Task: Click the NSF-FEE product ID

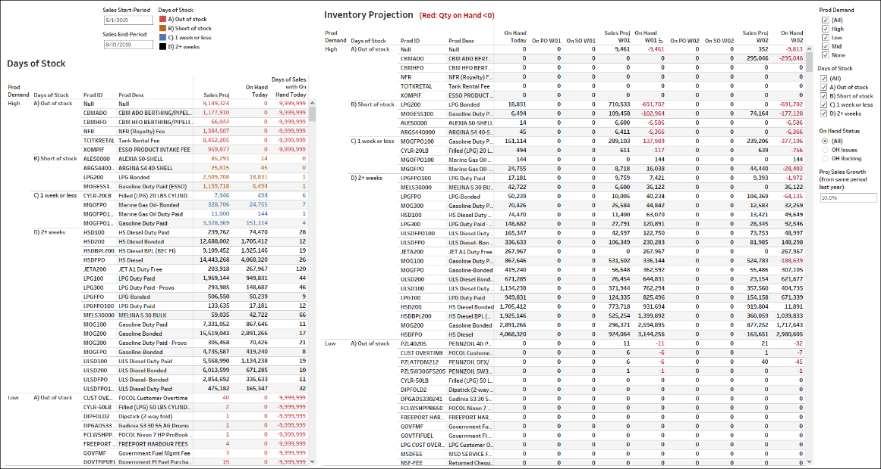Action: [x=410, y=462]
